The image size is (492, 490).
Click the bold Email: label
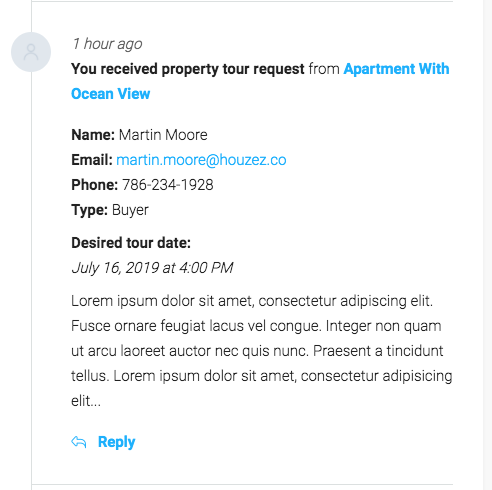tap(92, 160)
